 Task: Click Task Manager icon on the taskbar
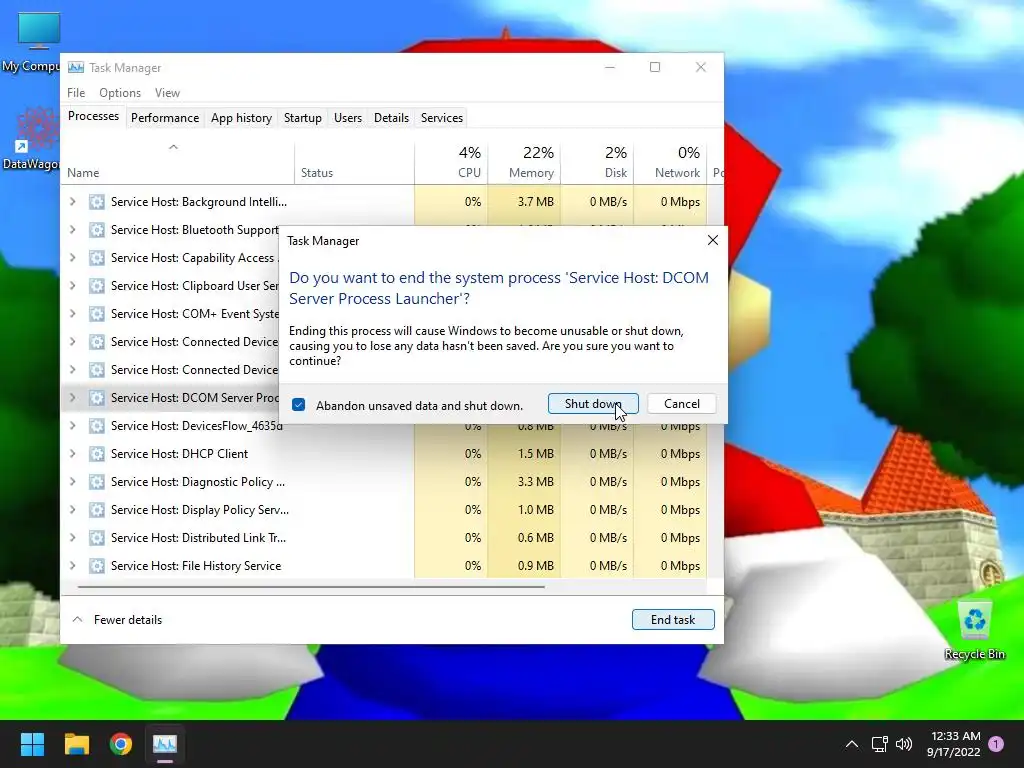(x=165, y=744)
